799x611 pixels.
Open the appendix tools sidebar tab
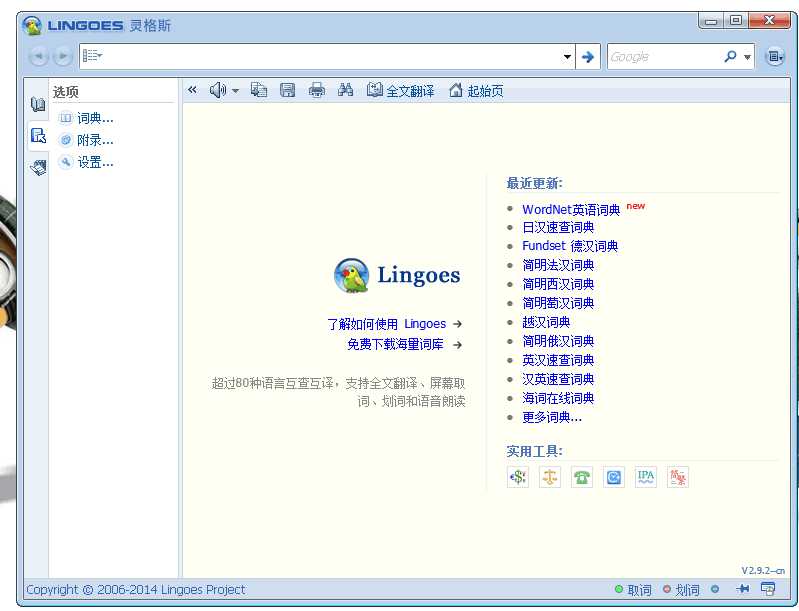(x=38, y=167)
